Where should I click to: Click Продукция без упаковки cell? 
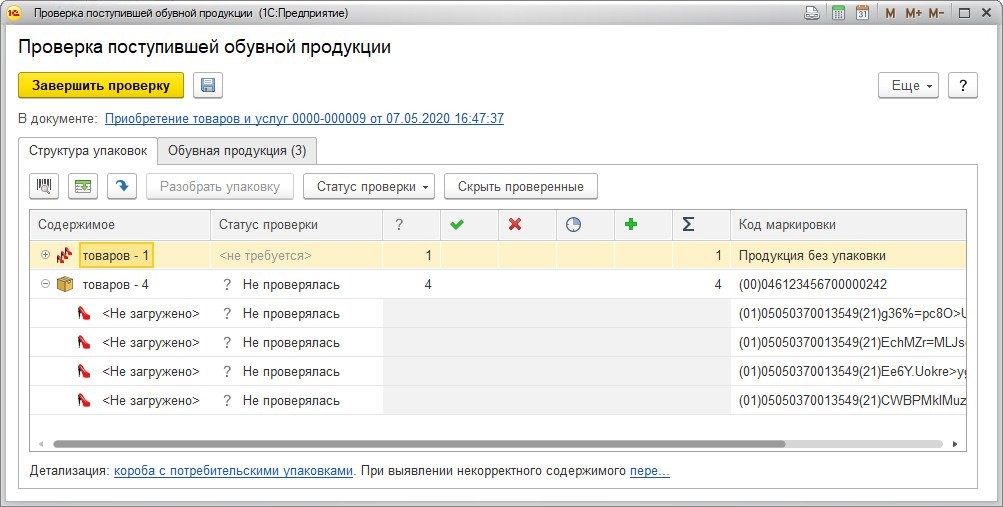click(848, 256)
